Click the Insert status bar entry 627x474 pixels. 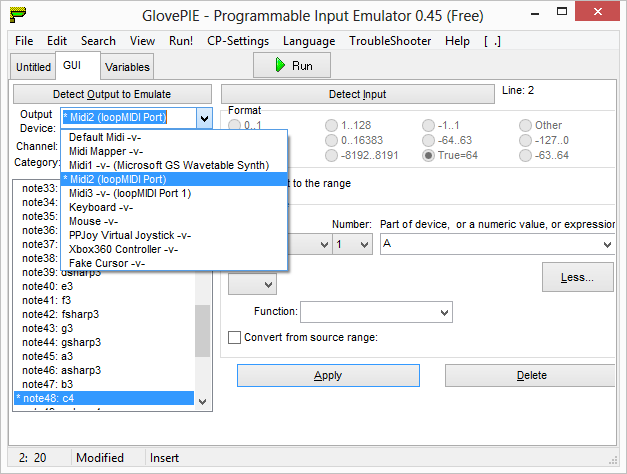[164, 458]
